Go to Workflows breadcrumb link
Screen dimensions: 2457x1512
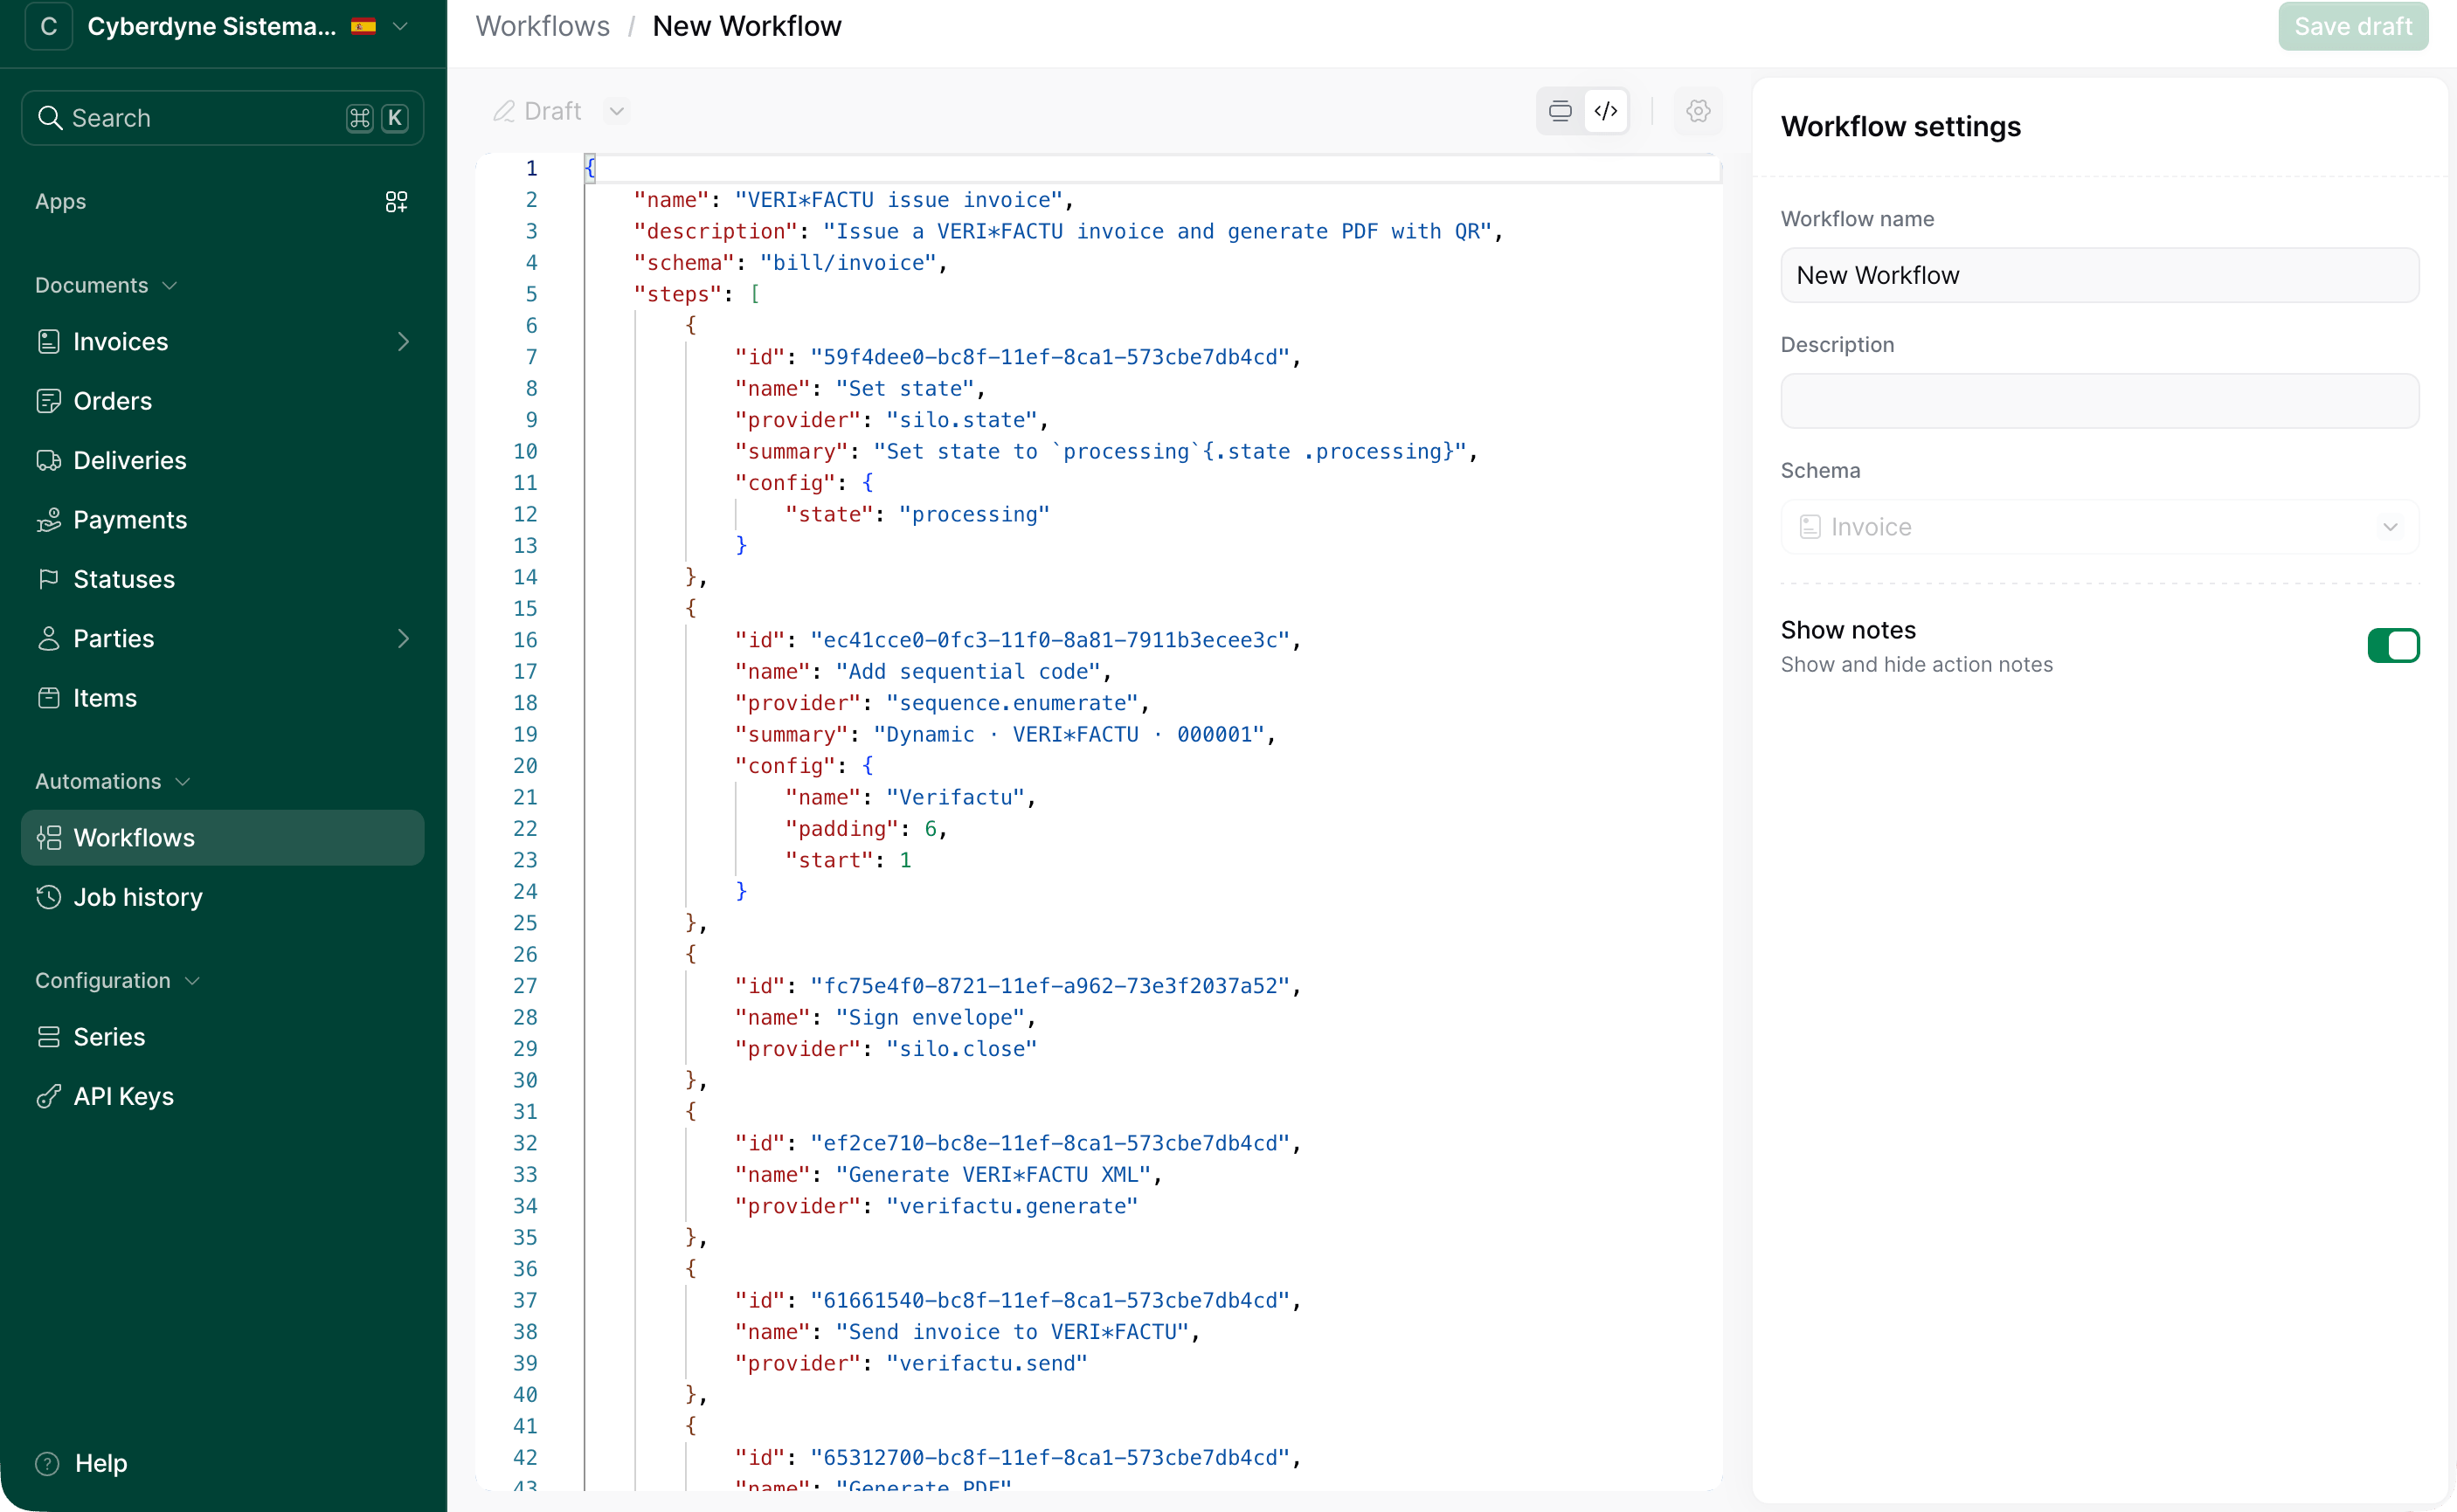[x=542, y=26]
